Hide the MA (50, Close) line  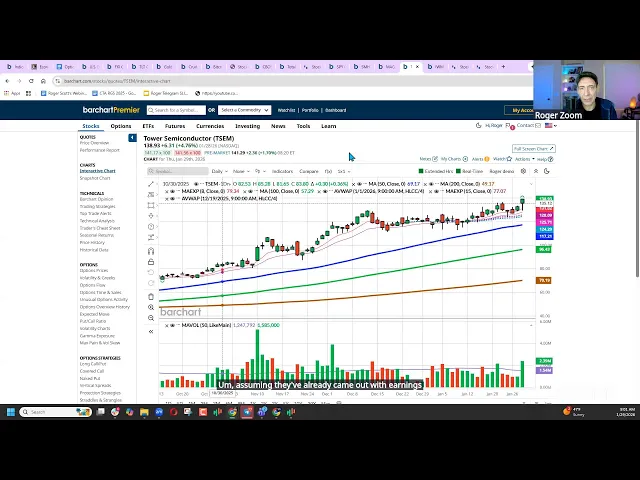[360, 184]
